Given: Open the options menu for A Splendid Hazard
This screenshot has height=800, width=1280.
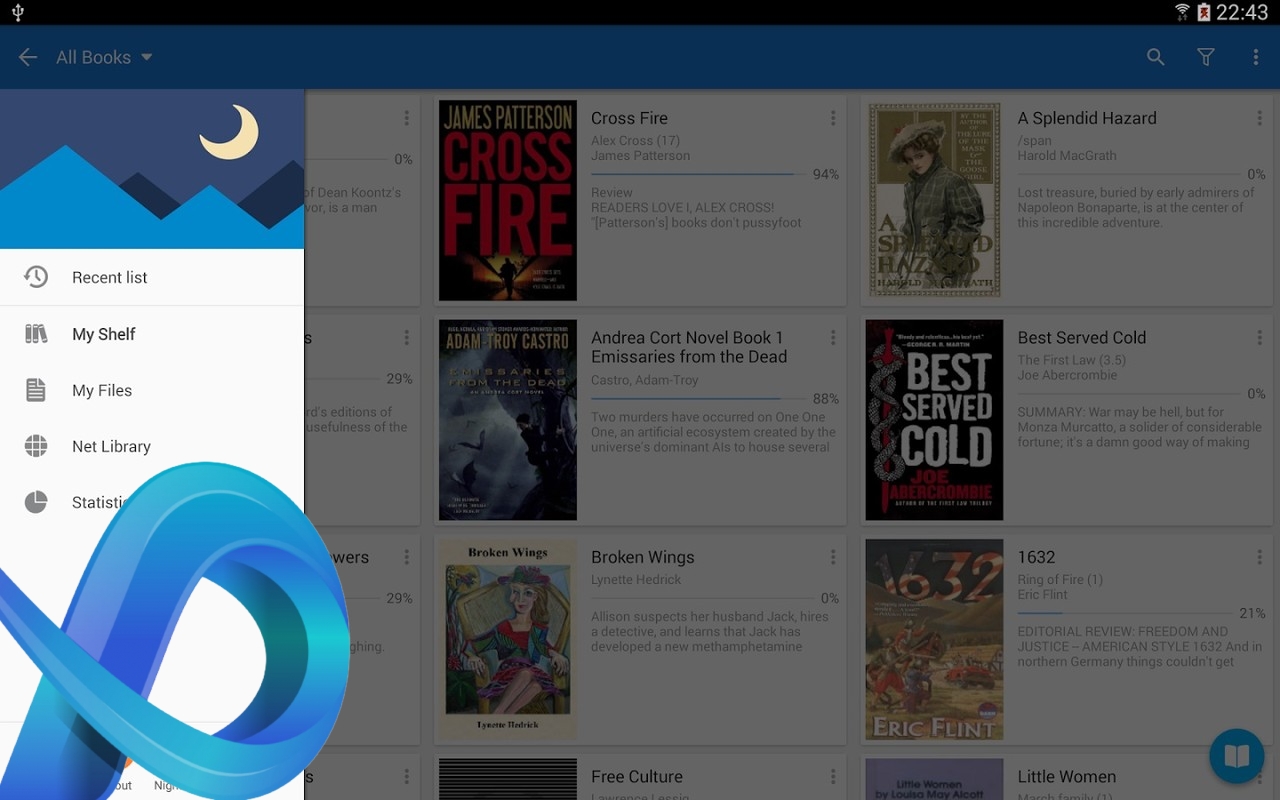Looking at the screenshot, I should (1259, 118).
